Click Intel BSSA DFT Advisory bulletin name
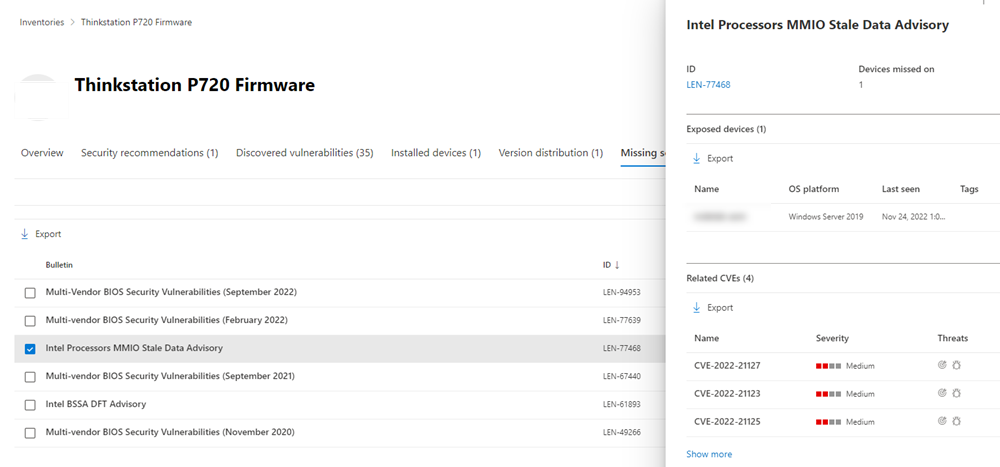1000x467 pixels. 96,404
